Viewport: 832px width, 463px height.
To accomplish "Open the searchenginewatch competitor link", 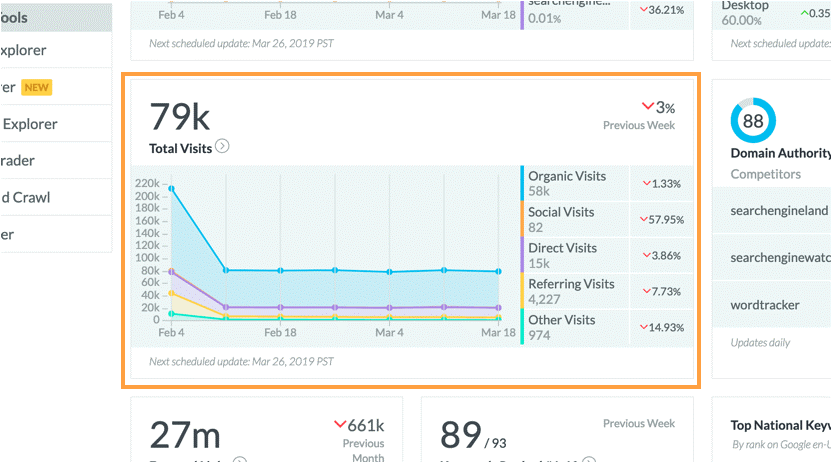I will tap(780, 258).
